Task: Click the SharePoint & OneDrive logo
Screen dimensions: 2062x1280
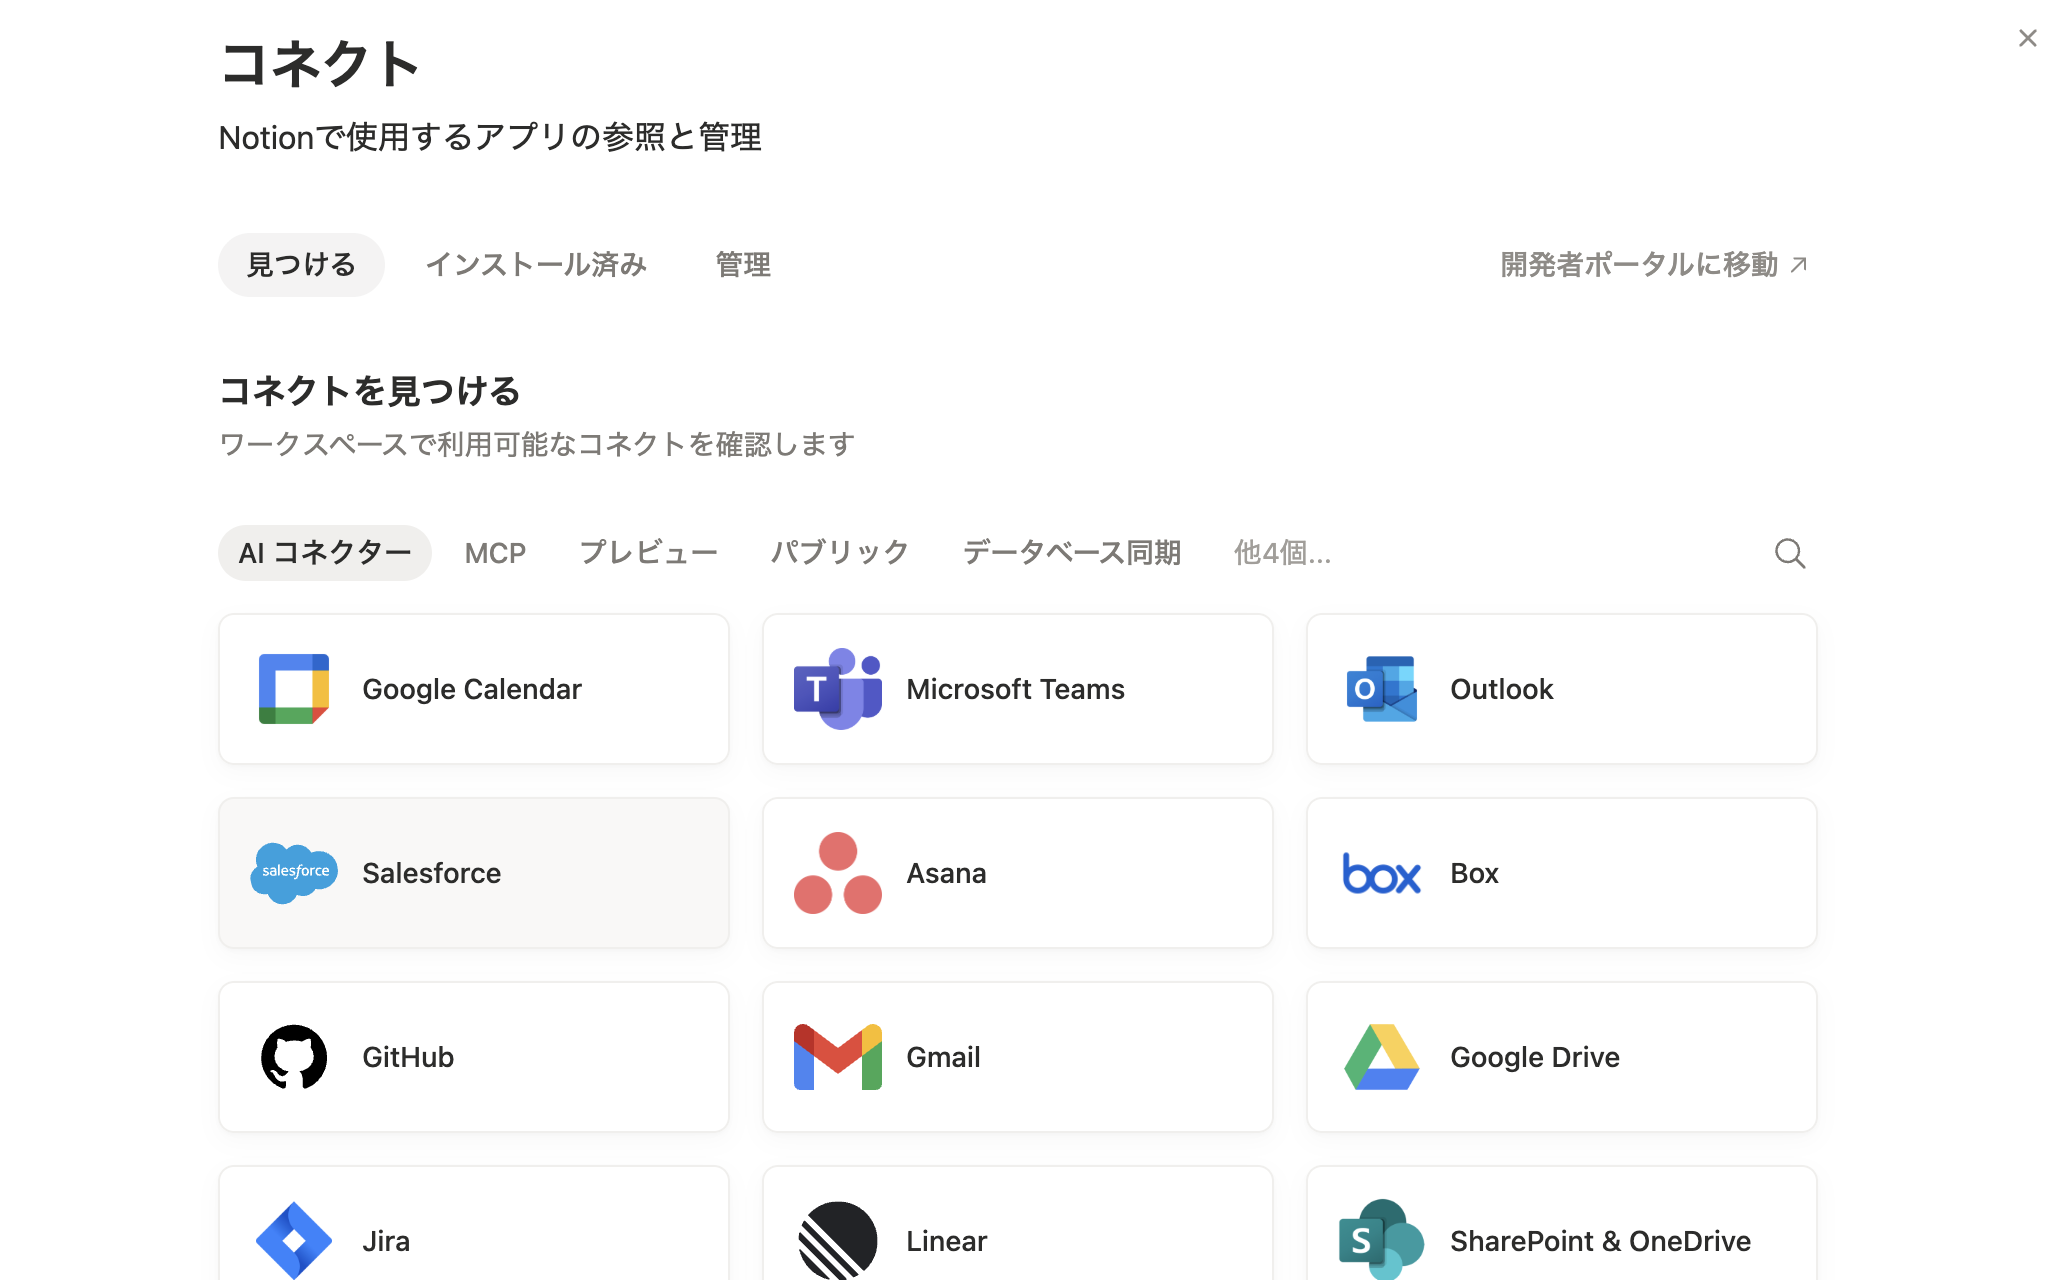Action: 1382,1240
